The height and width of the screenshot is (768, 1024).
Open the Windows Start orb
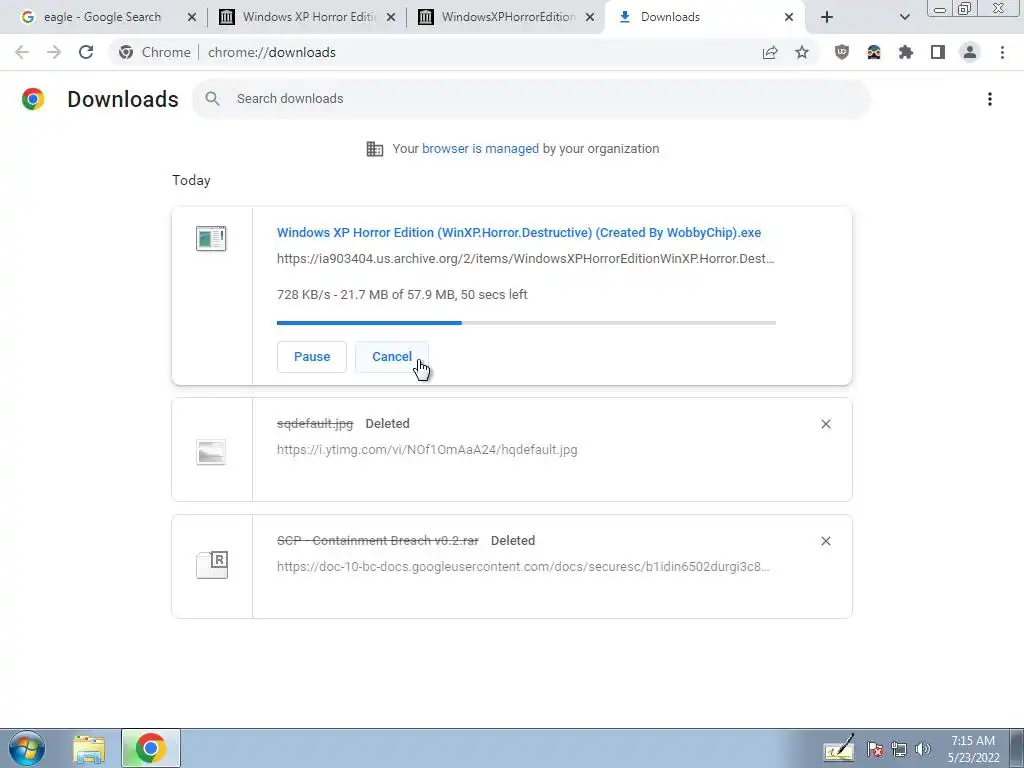pyautogui.click(x=27, y=748)
